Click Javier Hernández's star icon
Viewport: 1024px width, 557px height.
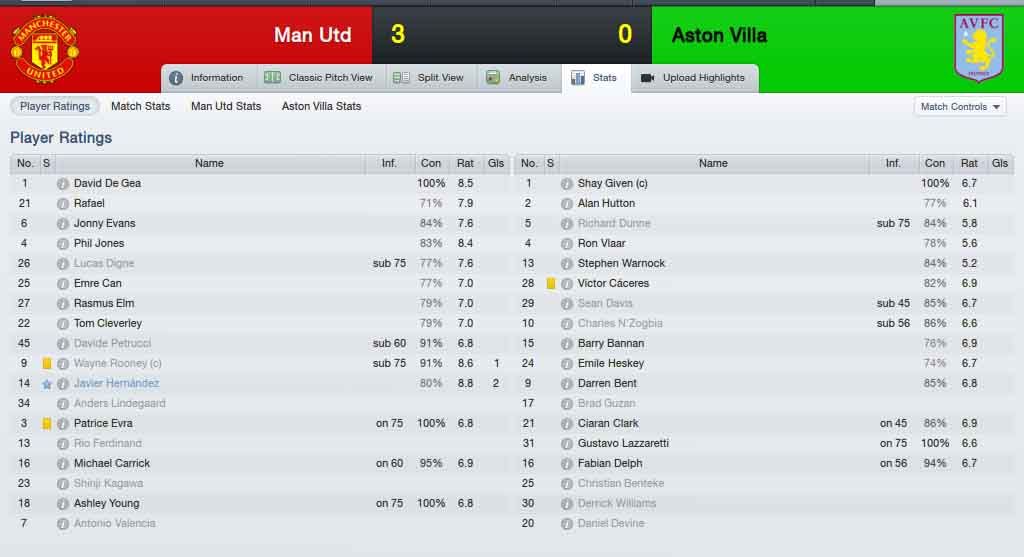tap(46, 384)
